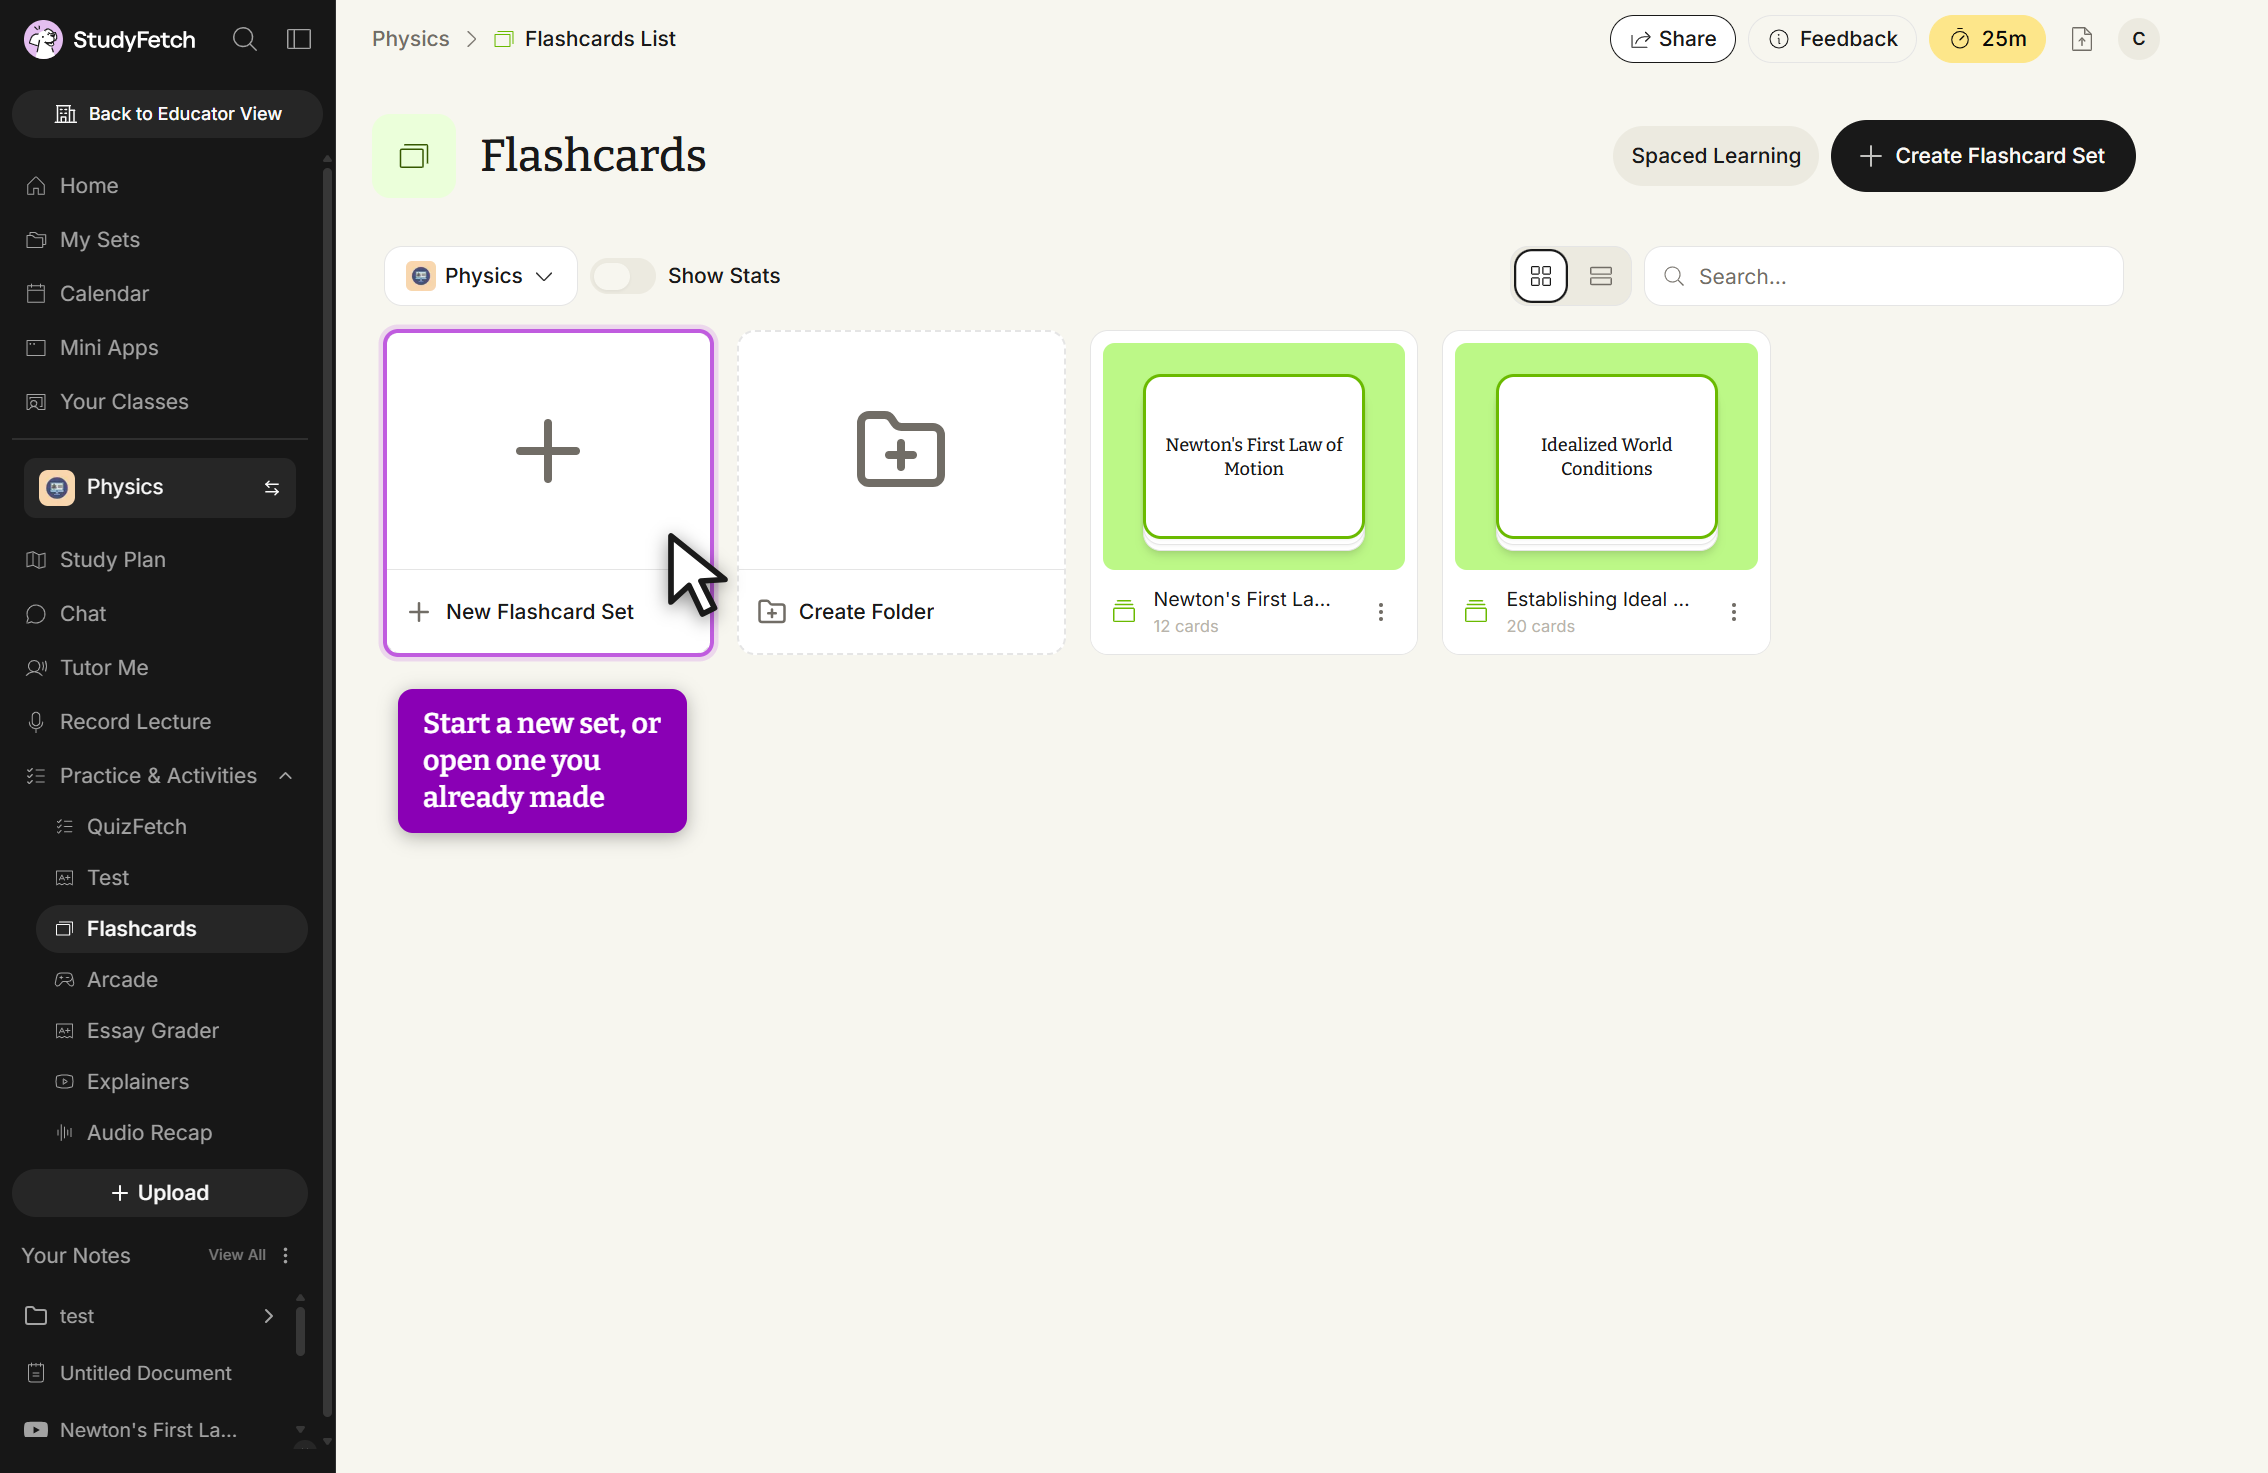The image size is (2268, 1473).
Task: Click the Flashcards heading icon
Action: (x=414, y=156)
